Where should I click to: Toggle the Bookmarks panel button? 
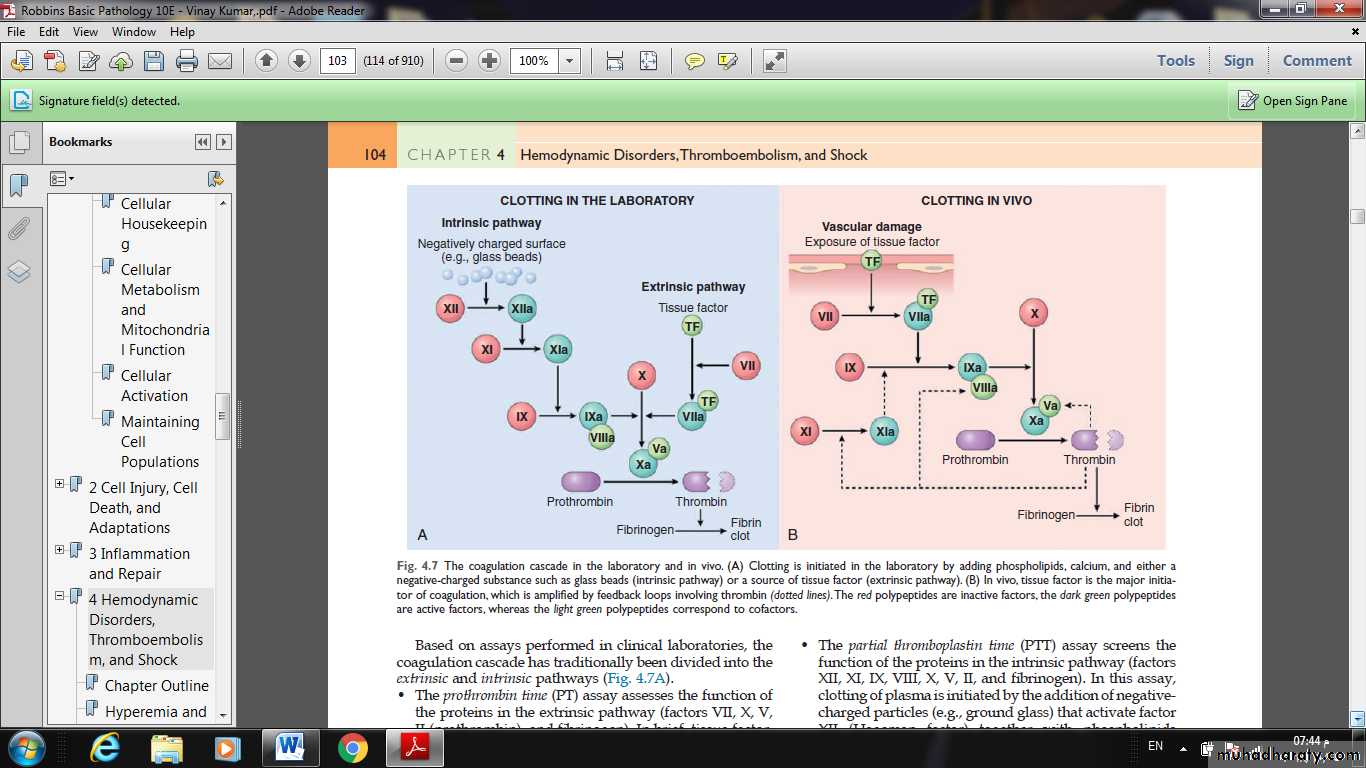[19, 186]
